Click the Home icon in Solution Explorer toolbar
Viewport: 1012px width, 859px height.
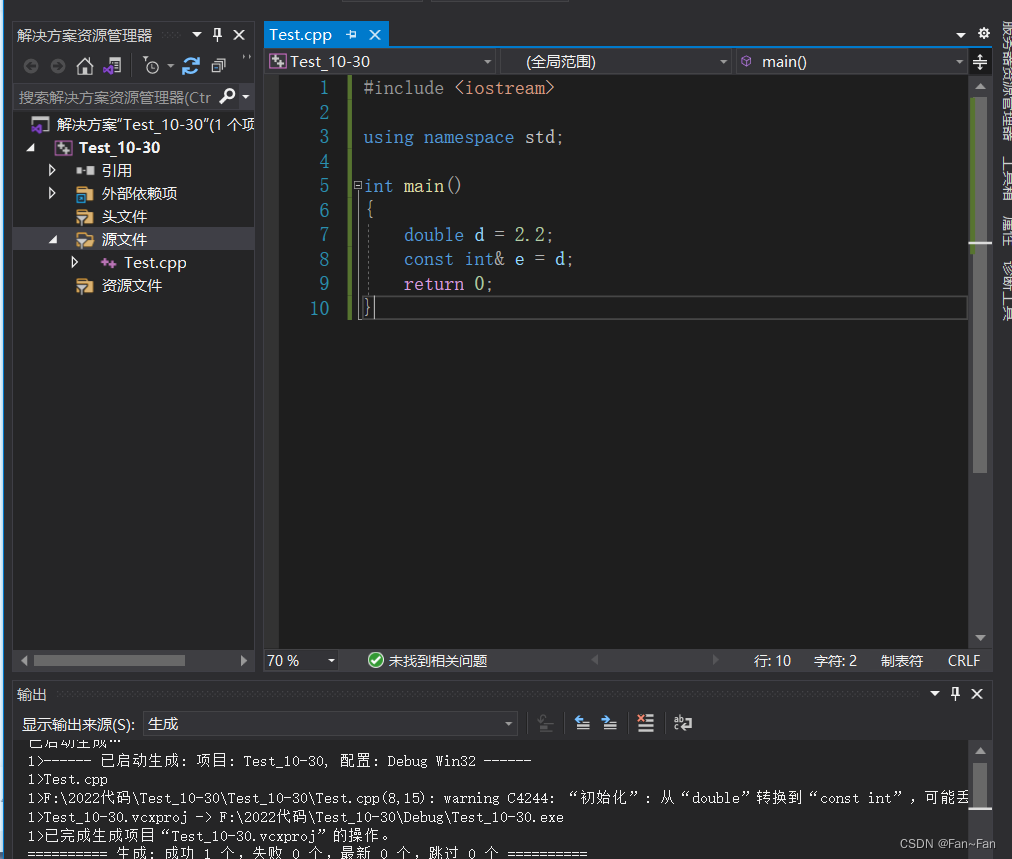pyautogui.click(x=85, y=66)
